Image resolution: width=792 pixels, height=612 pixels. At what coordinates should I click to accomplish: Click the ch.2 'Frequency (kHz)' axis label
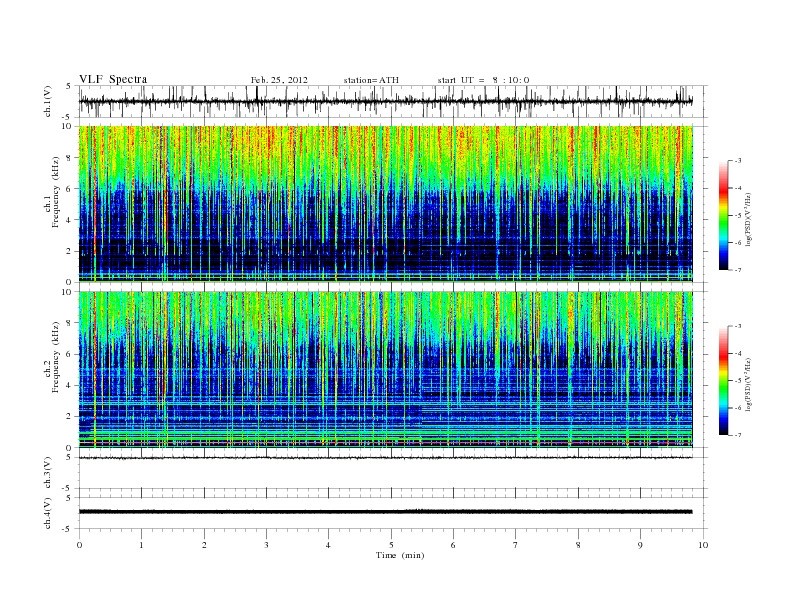point(56,356)
